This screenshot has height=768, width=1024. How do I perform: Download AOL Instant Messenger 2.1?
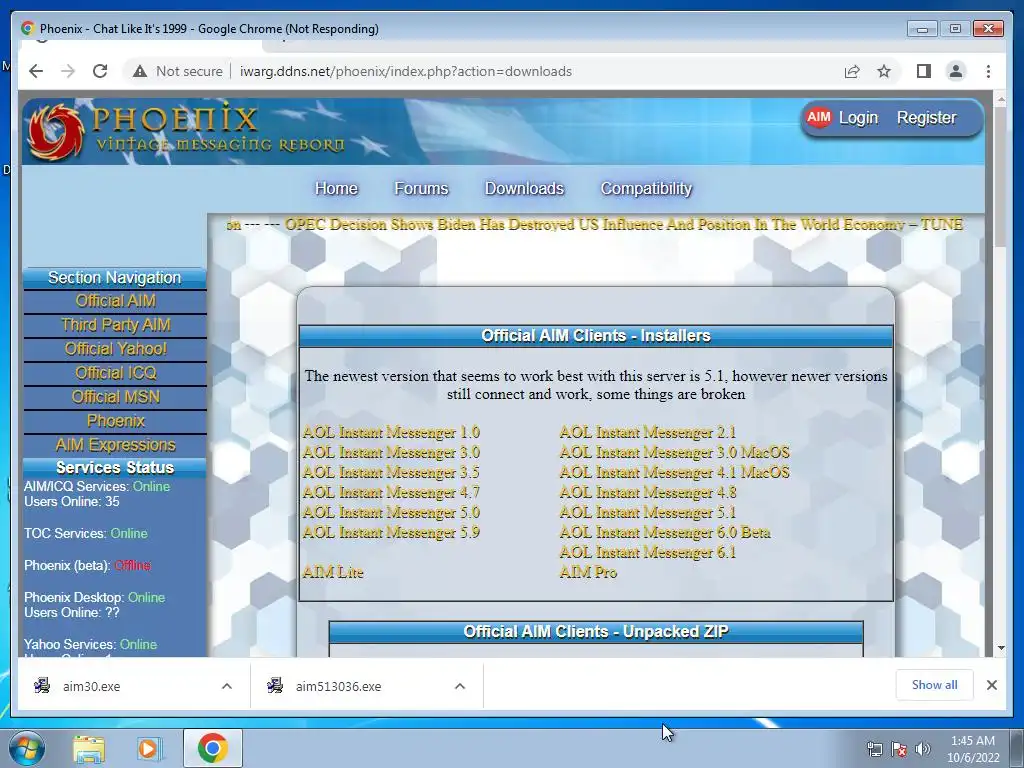[647, 432]
